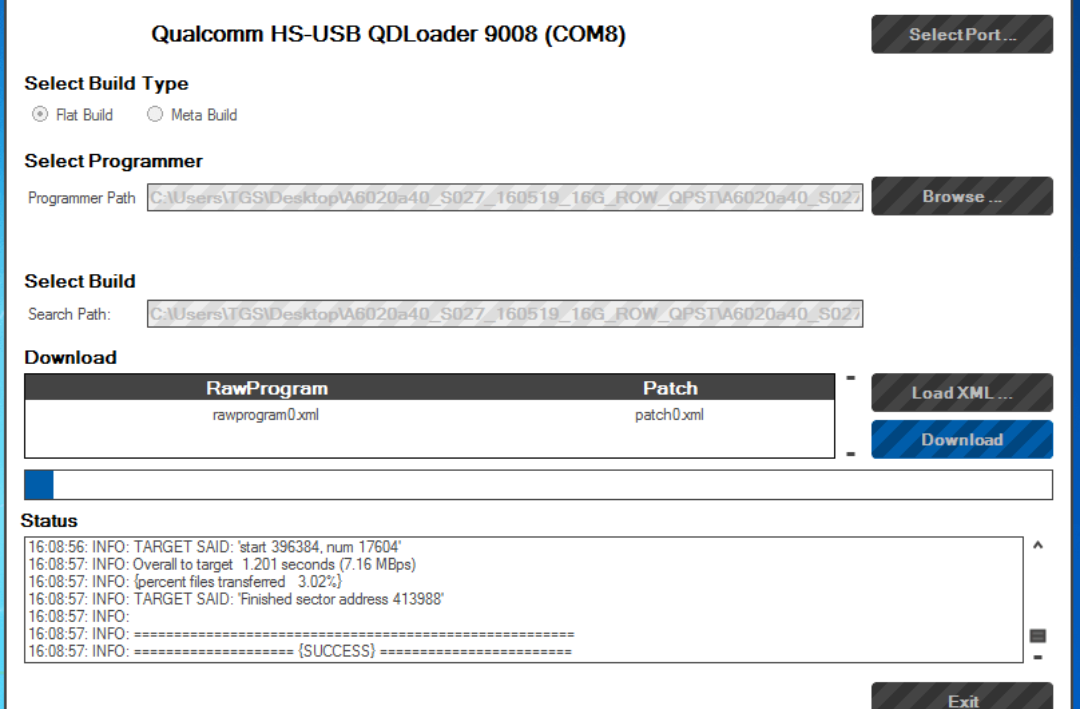Click the dash icon left of Load XML
1080x720 pixels.
click(x=851, y=378)
